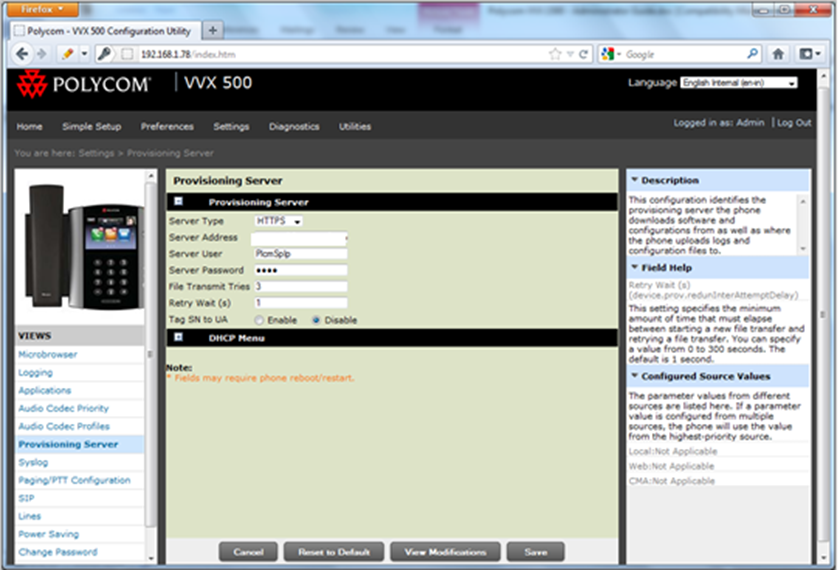Click the browser forward arrow
The height and width of the screenshot is (570, 840).
pos(41,54)
